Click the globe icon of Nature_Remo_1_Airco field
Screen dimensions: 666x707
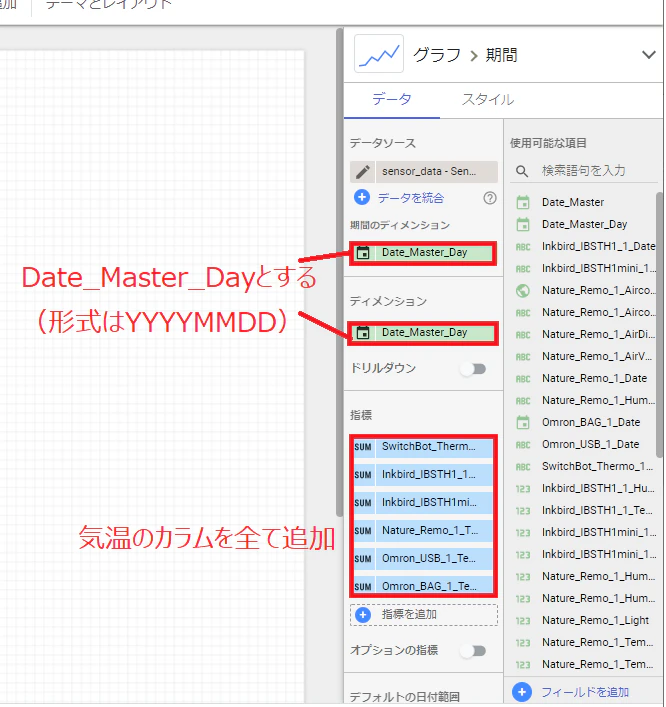[523, 291]
